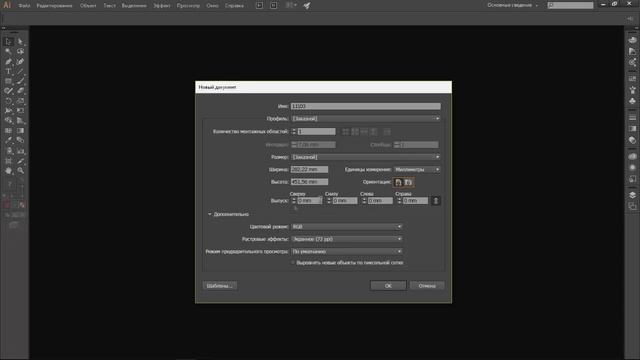
Task: Click the top bleed Сверху stepper
Action: (293, 200)
